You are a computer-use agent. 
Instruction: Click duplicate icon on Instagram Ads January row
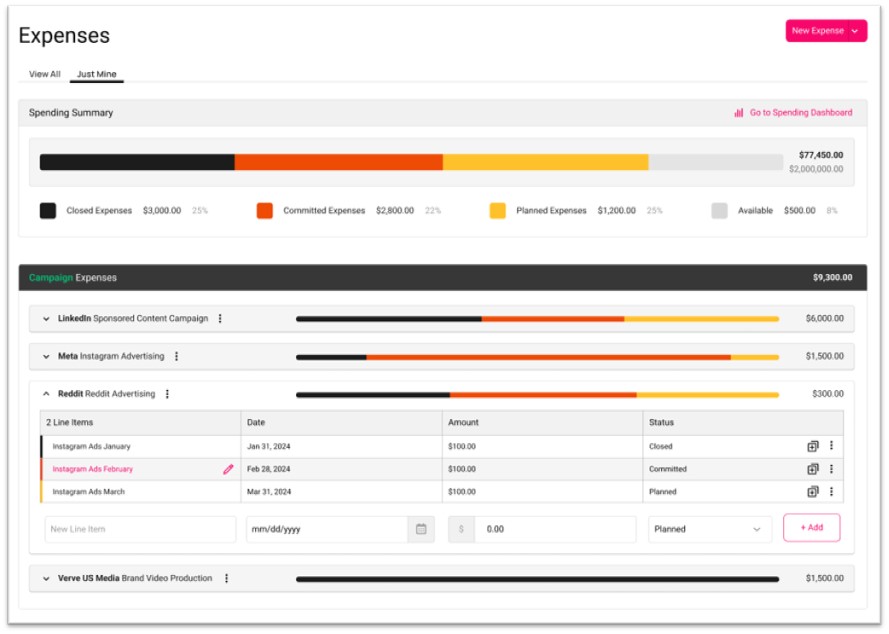click(813, 446)
